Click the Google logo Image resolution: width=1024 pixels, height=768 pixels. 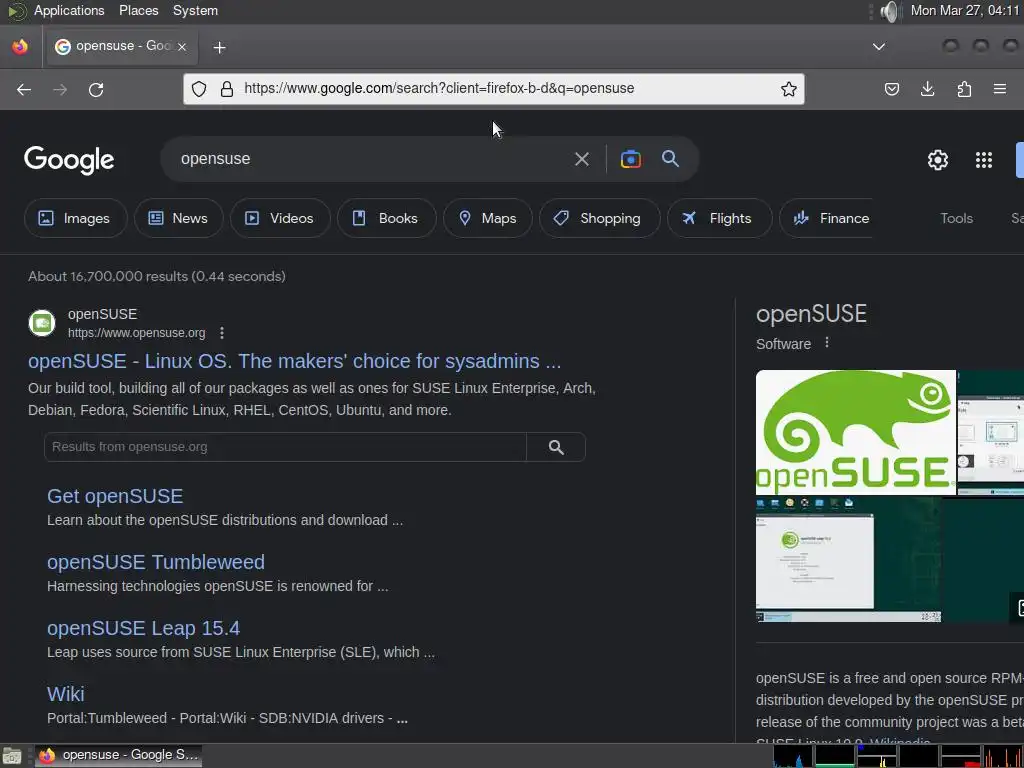pyautogui.click(x=69, y=160)
